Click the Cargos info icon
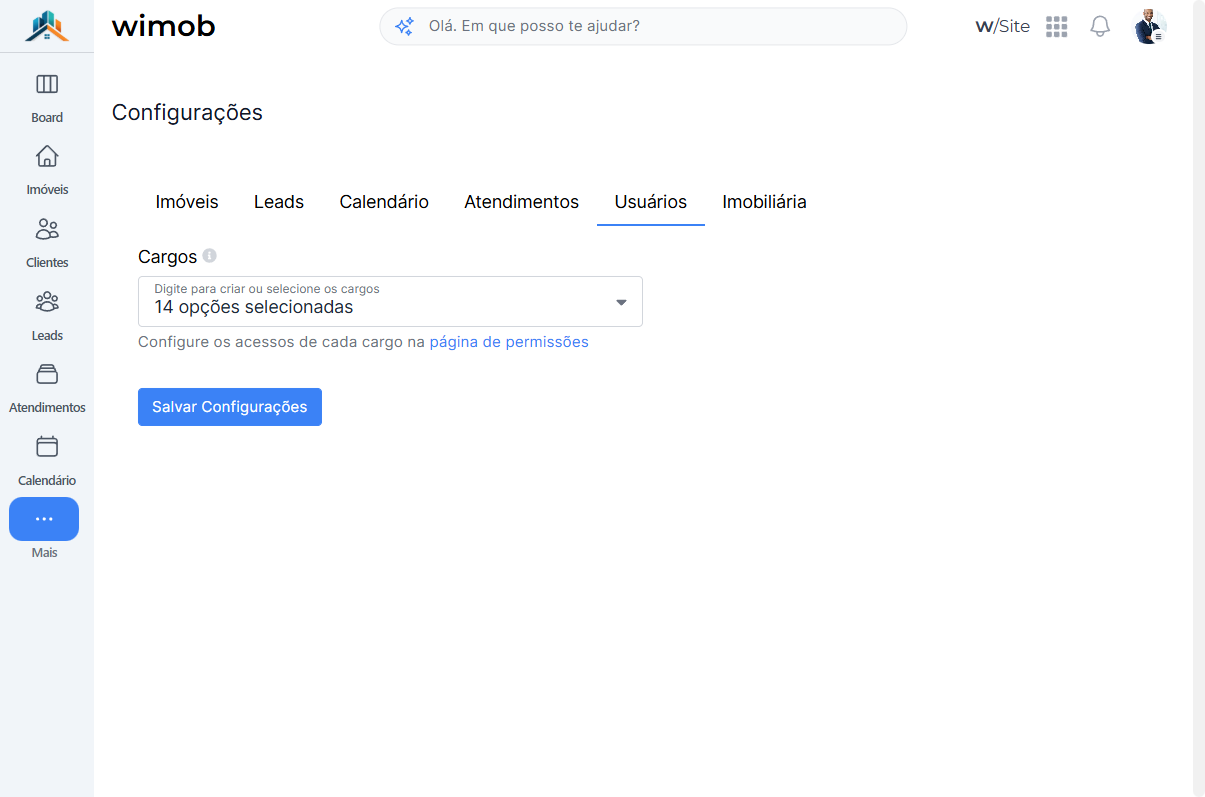 pyautogui.click(x=210, y=256)
